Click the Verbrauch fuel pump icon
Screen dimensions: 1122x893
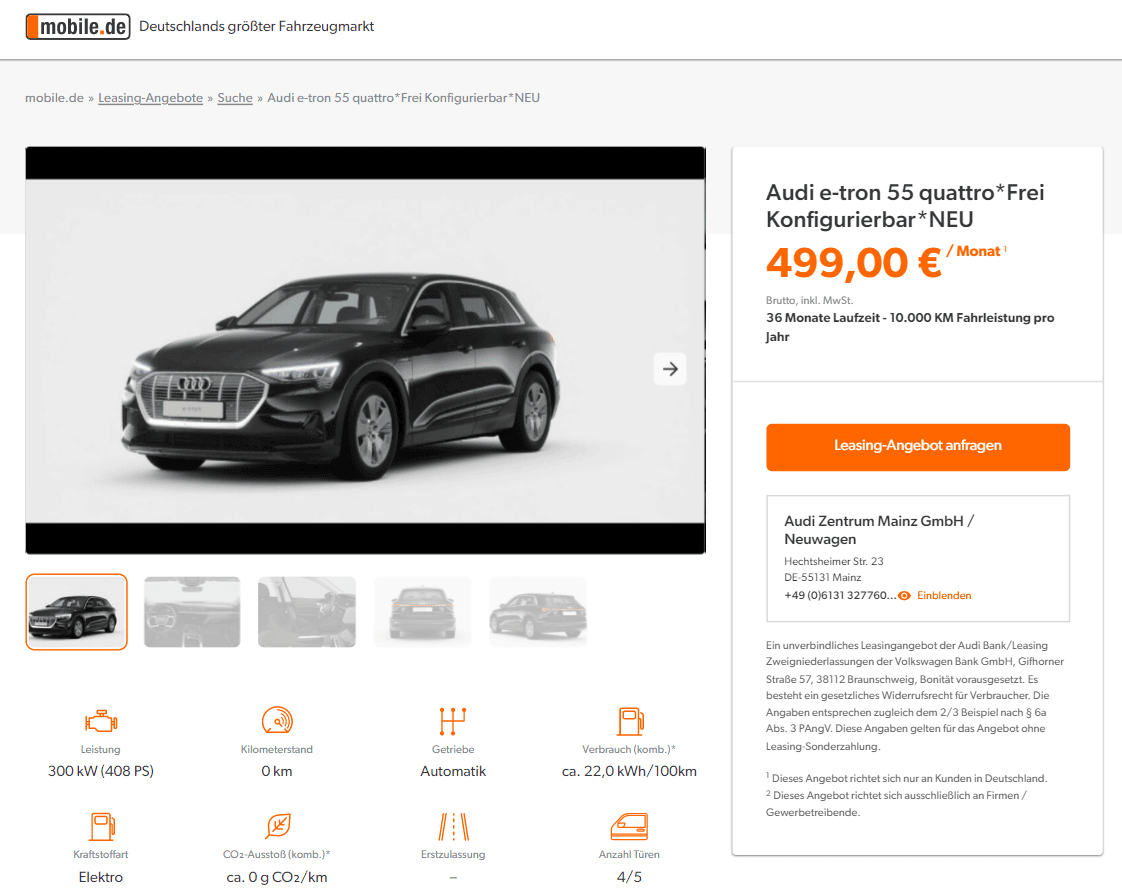click(x=630, y=721)
